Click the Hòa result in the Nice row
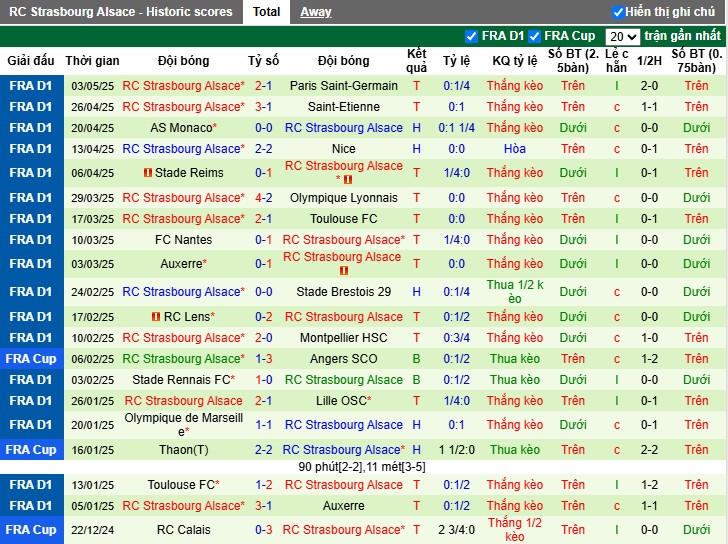The height and width of the screenshot is (544, 728). pyautogui.click(x=514, y=149)
